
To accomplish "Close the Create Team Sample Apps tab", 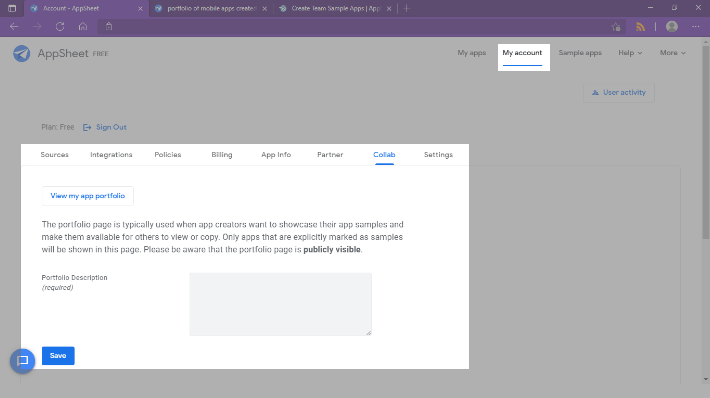I will pyautogui.click(x=389, y=9).
